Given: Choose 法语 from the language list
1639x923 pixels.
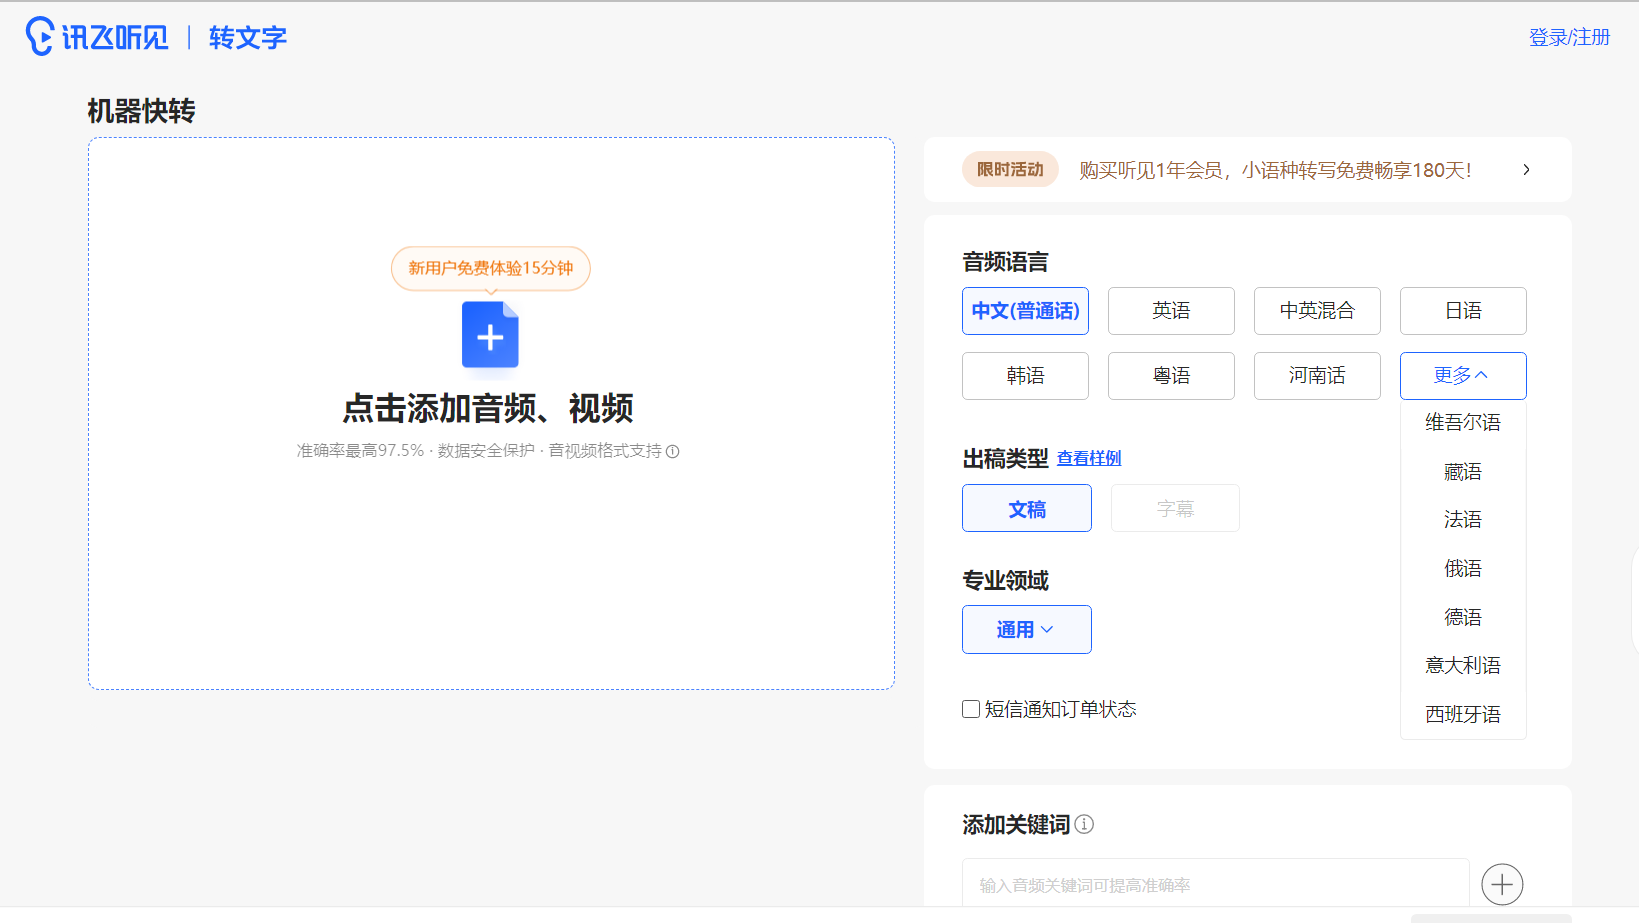Looking at the screenshot, I should (x=1463, y=519).
